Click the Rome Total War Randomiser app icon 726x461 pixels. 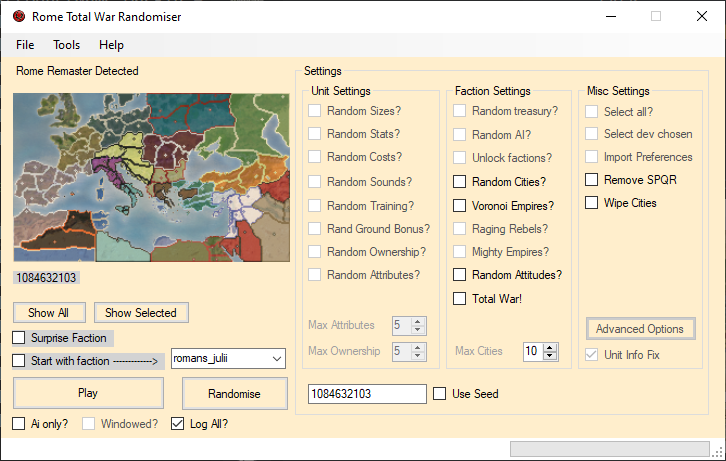coord(19,17)
